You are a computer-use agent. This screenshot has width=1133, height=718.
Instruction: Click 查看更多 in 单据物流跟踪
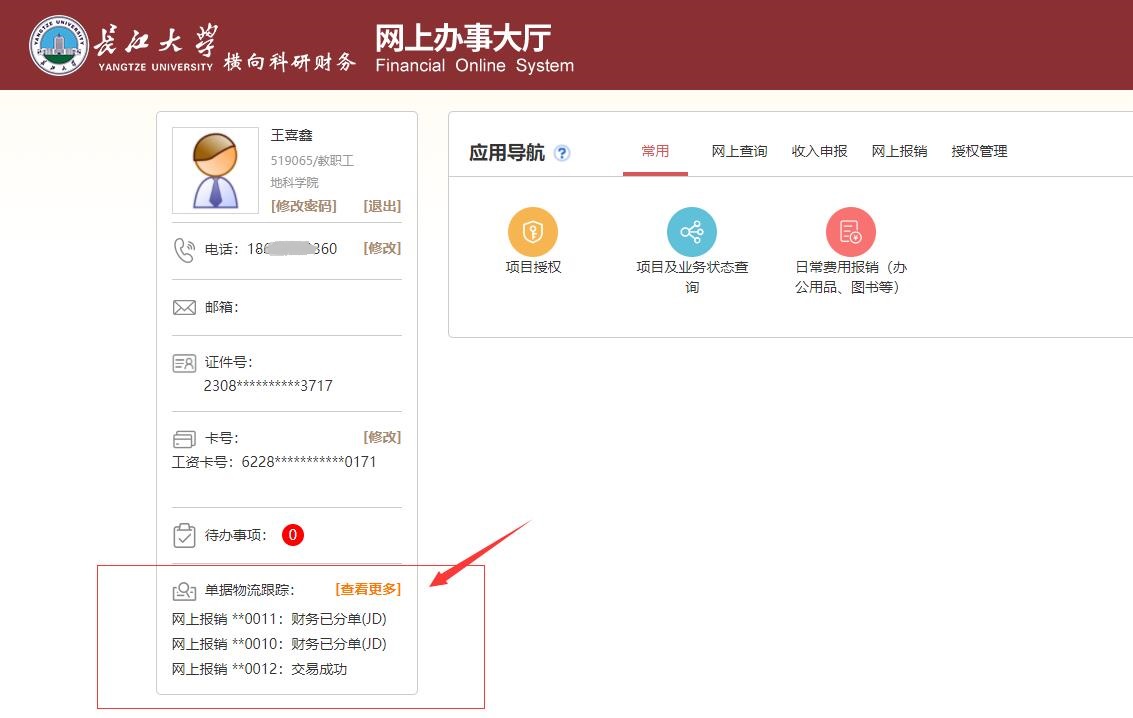[x=368, y=589]
